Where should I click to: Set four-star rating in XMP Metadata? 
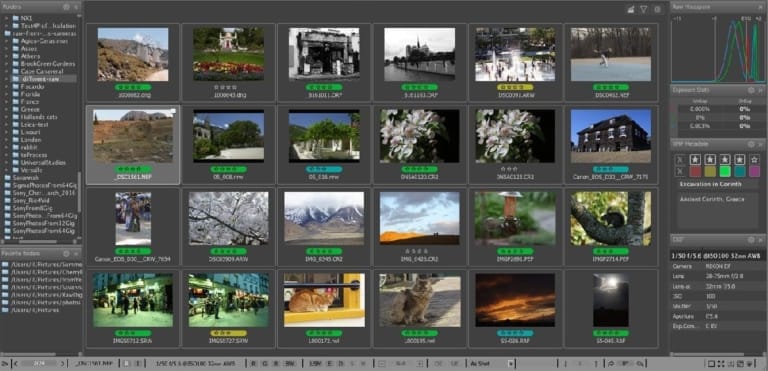pos(740,159)
